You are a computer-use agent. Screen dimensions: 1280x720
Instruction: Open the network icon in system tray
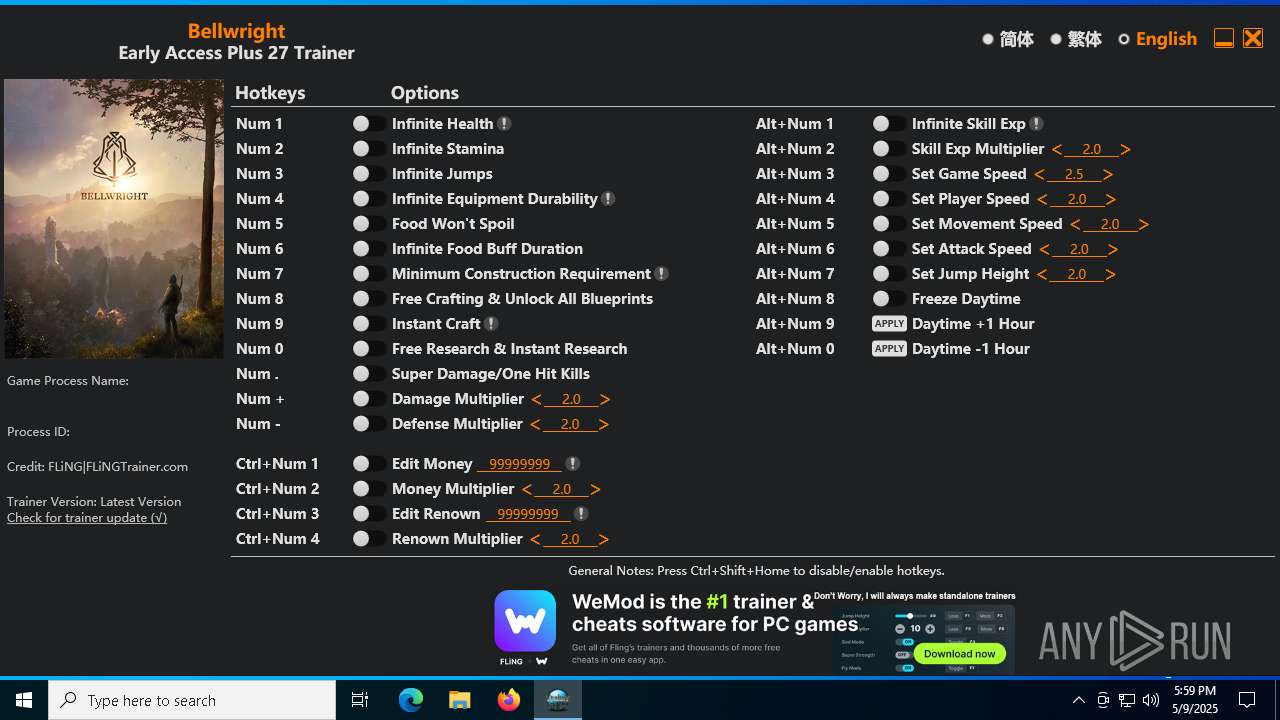(x=1127, y=700)
